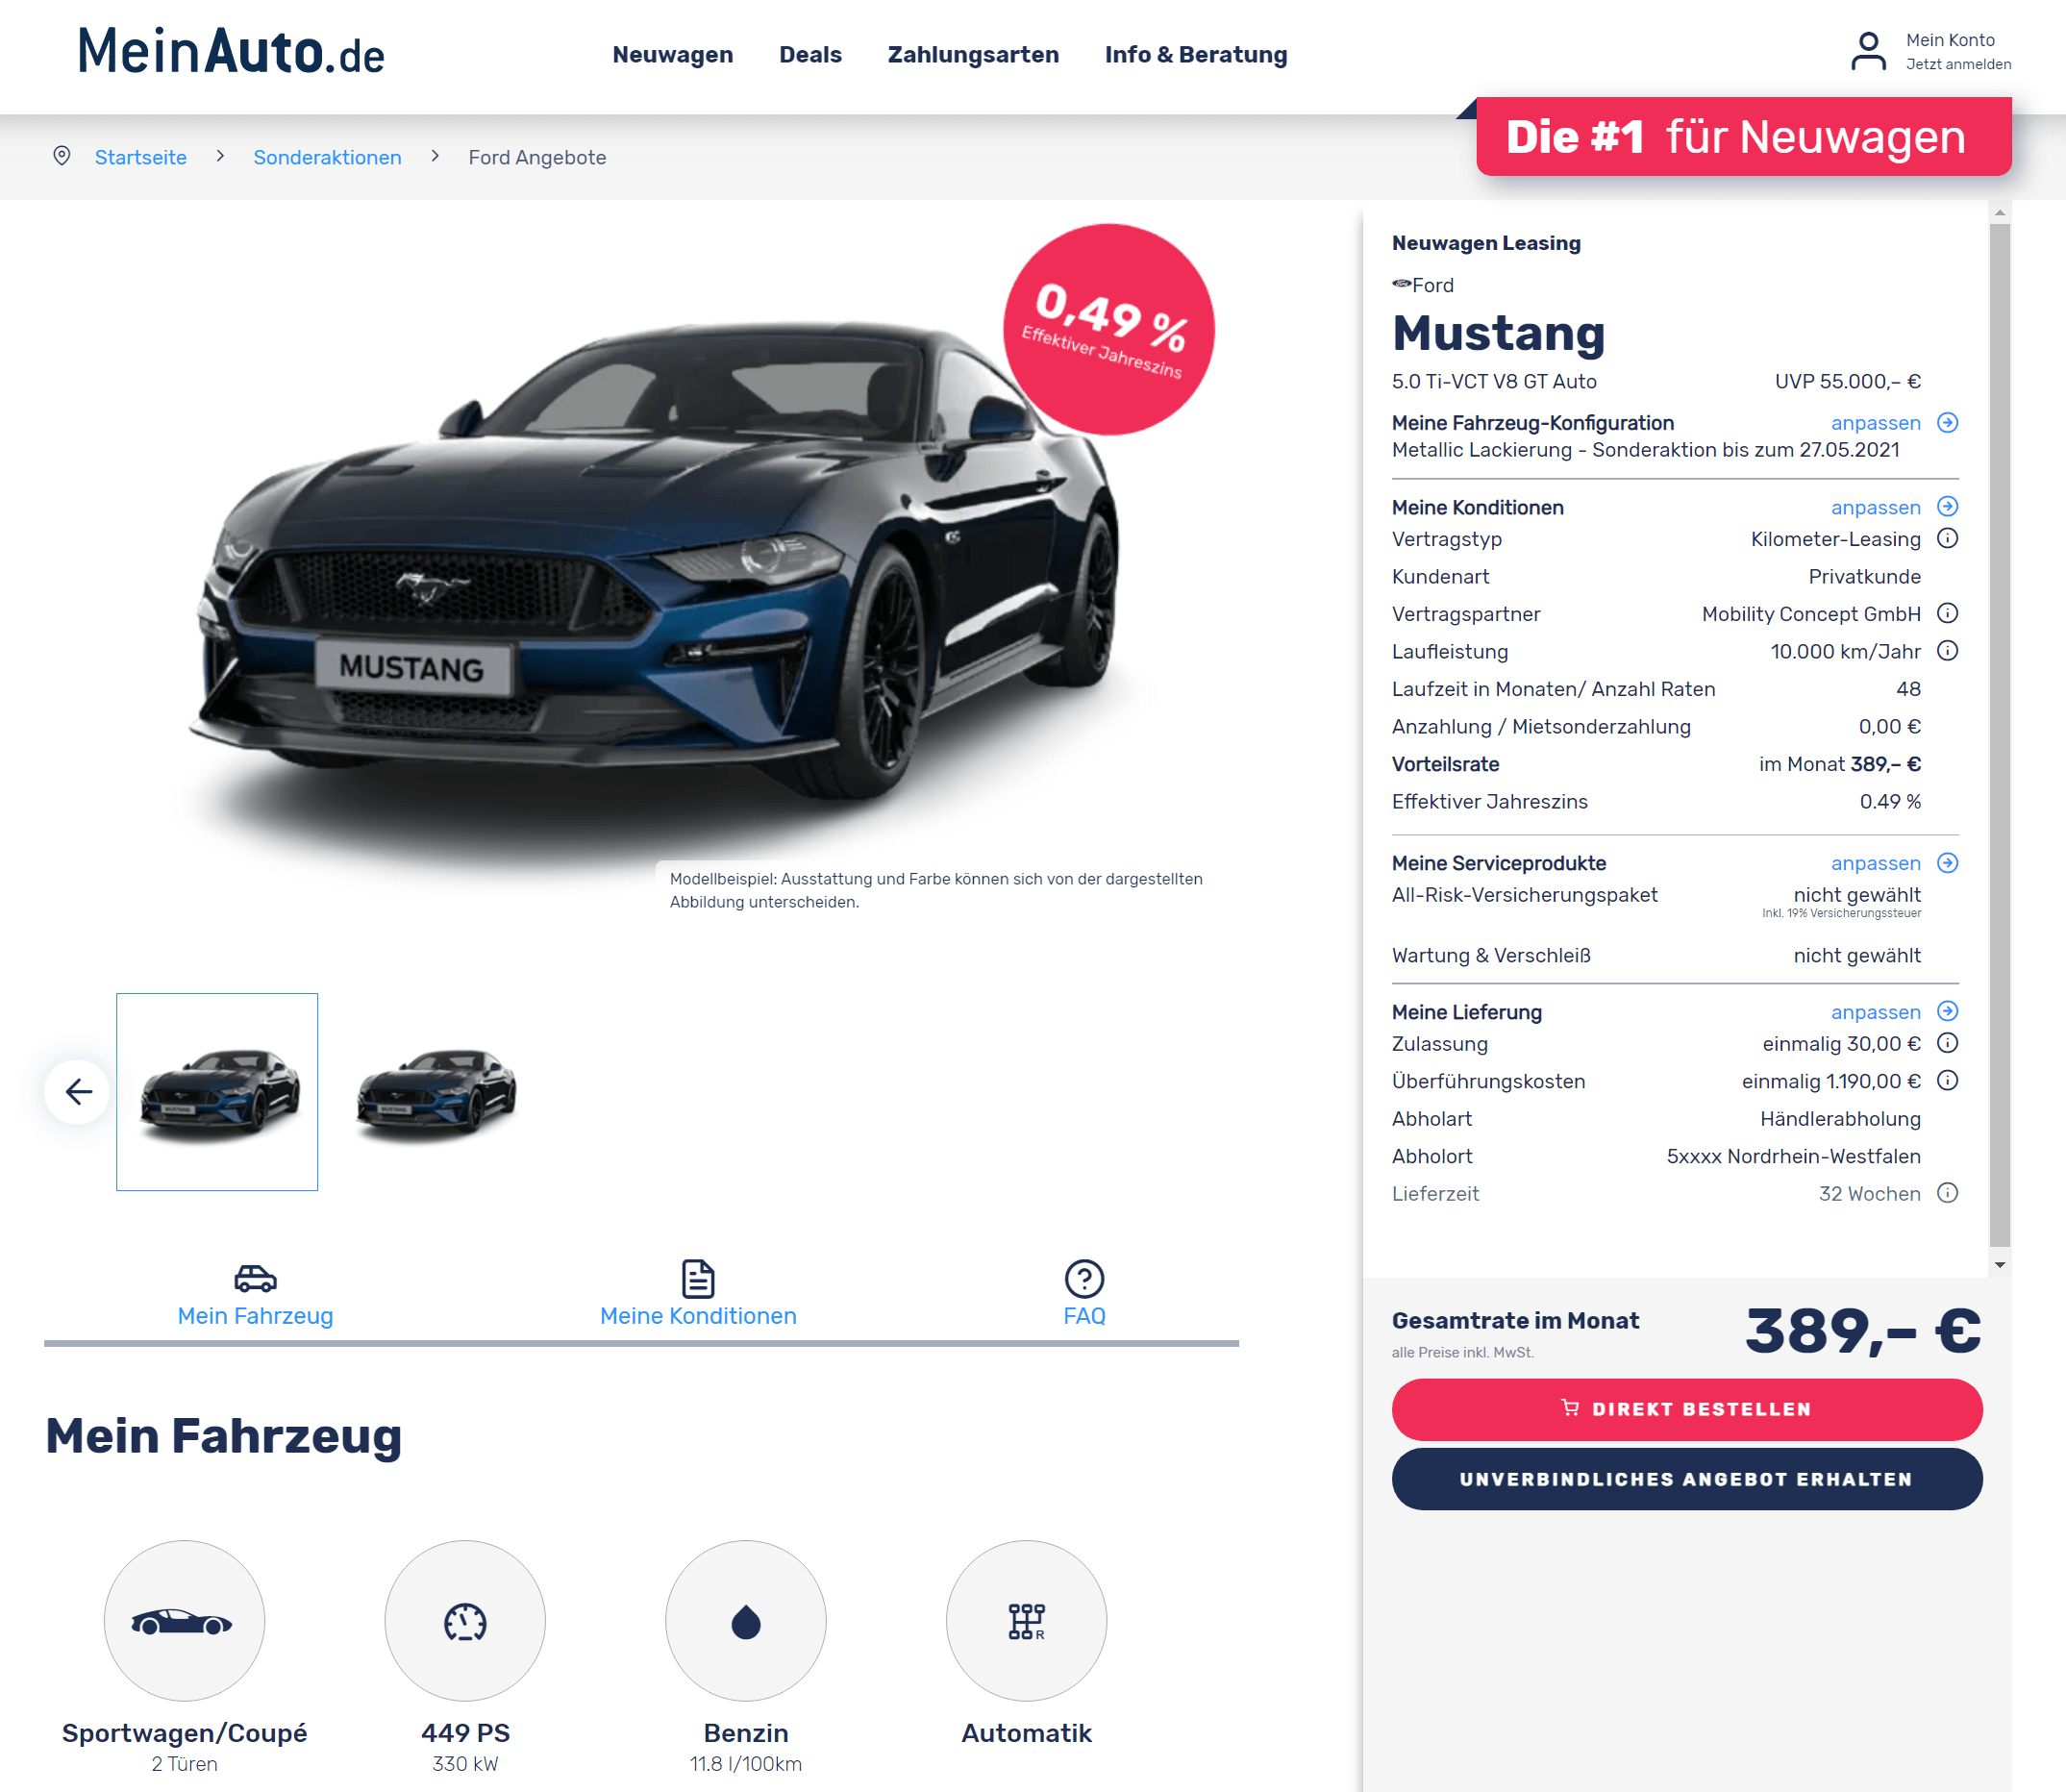Click the info icon beside Mobility Concept GmbH
Viewport: 2066px width, 1792px height.
tap(1947, 614)
